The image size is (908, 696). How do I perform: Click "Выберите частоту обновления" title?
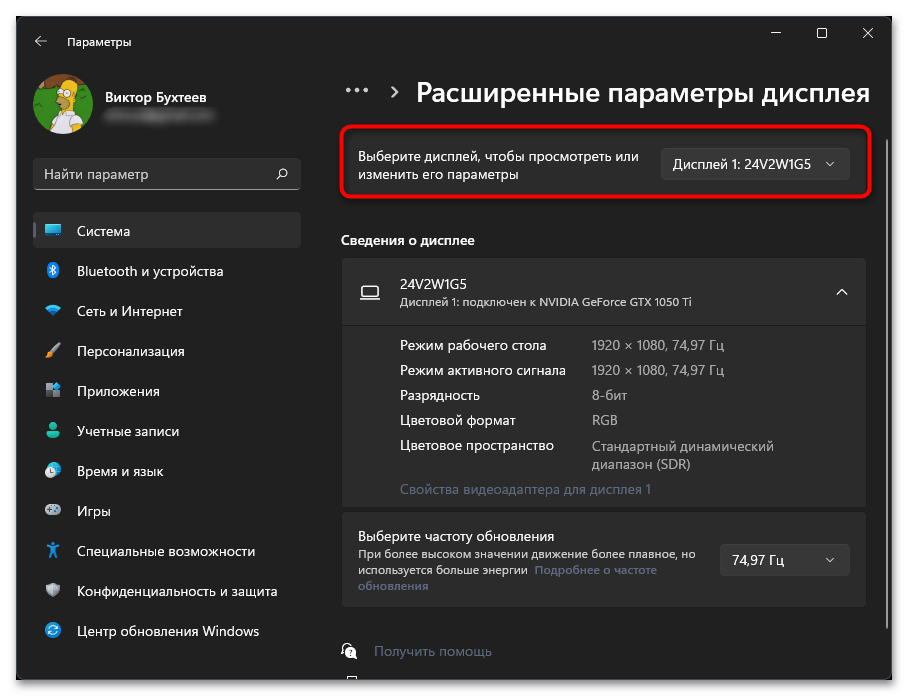[456, 536]
